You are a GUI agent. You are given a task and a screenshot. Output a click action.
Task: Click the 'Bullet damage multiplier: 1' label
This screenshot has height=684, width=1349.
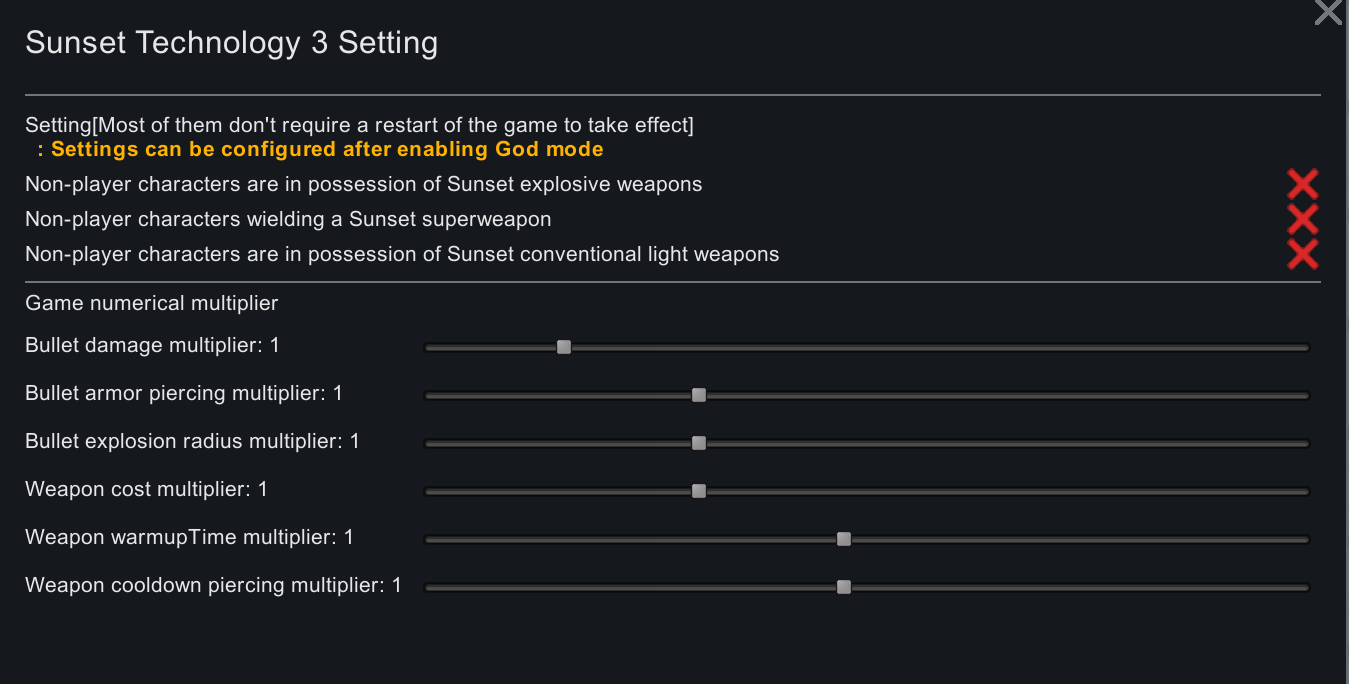coord(153,346)
